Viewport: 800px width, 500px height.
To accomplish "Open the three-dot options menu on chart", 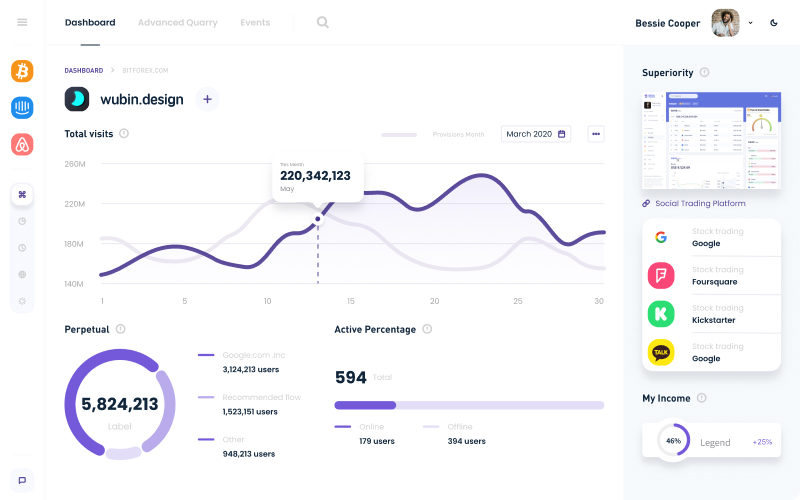I will click(x=596, y=134).
